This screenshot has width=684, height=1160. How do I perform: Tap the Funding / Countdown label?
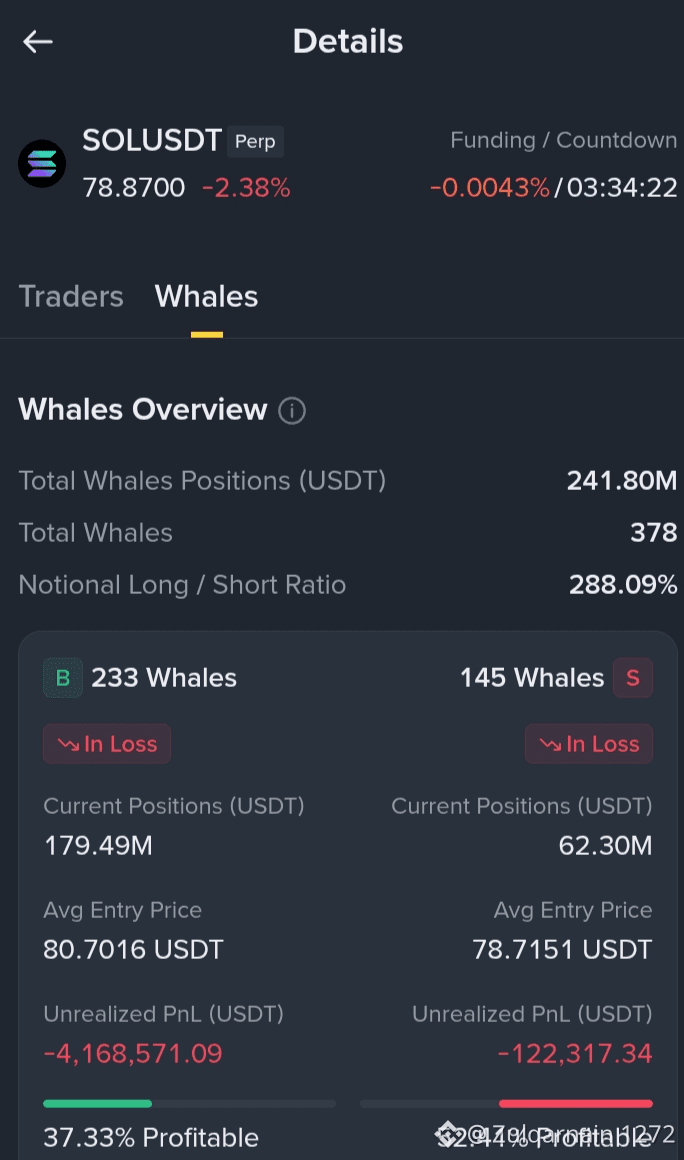(563, 140)
